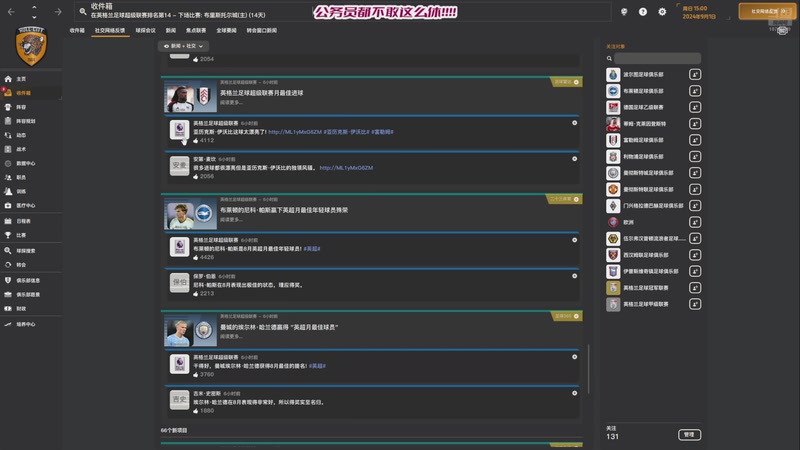This screenshot has width=800, height=450.
Task: Switch to the 焦点联赛 tab
Action: pyautogui.click(x=196, y=31)
